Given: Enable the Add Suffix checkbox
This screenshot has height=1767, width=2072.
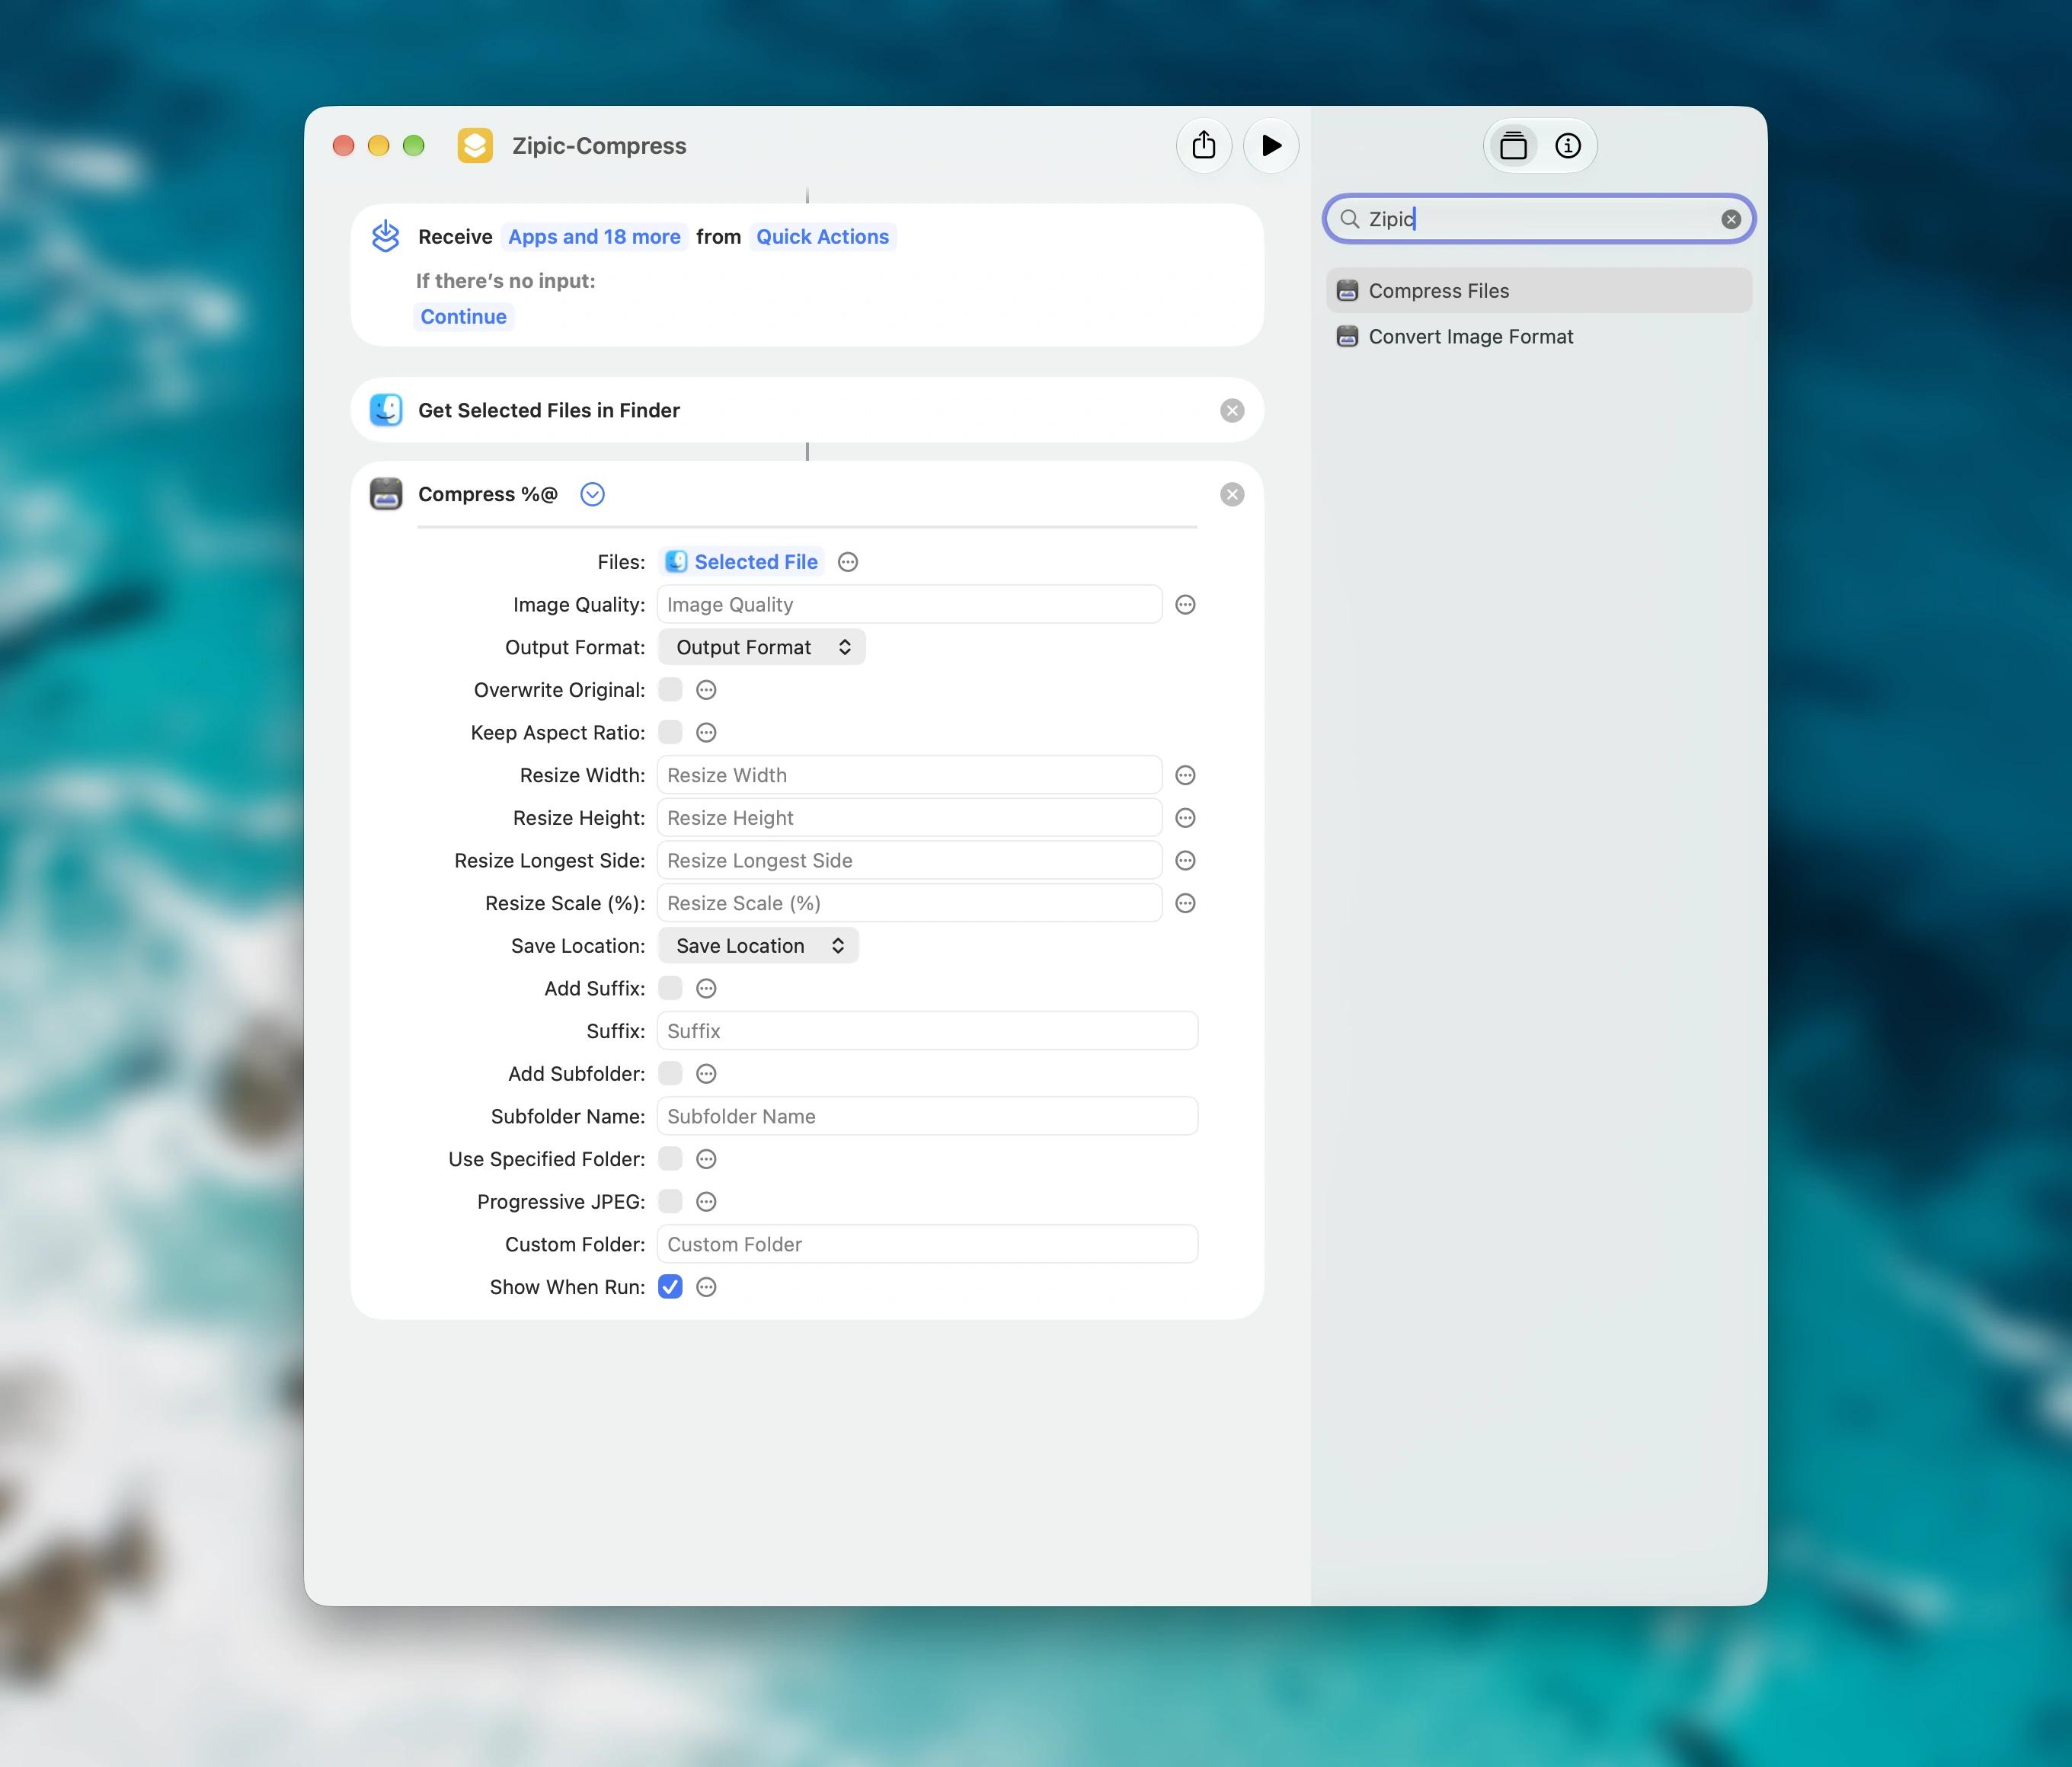Looking at the screenshot, I should click(x=670, y=989).
